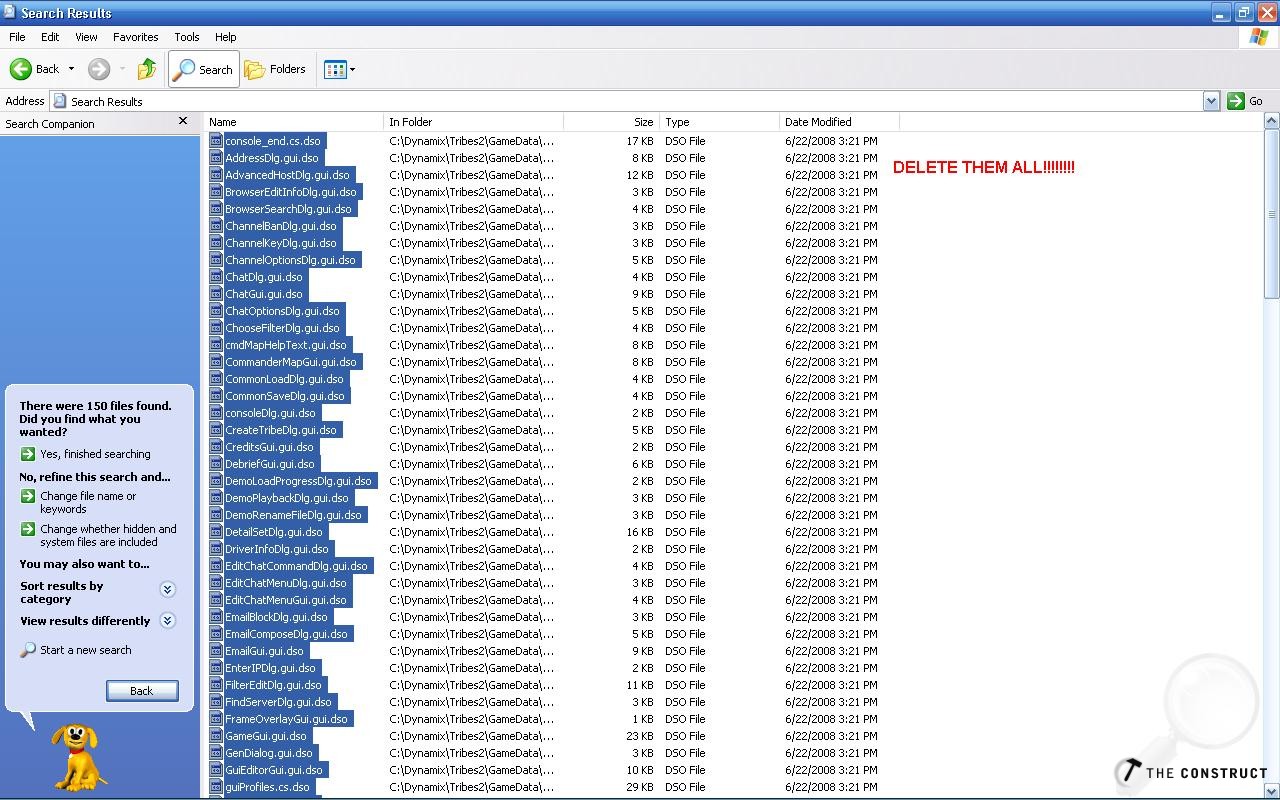The width and height of the screenshot is (1280, 800).
Task: Expand 'View results differently' chevron
Action: click(x=168, y=621)
